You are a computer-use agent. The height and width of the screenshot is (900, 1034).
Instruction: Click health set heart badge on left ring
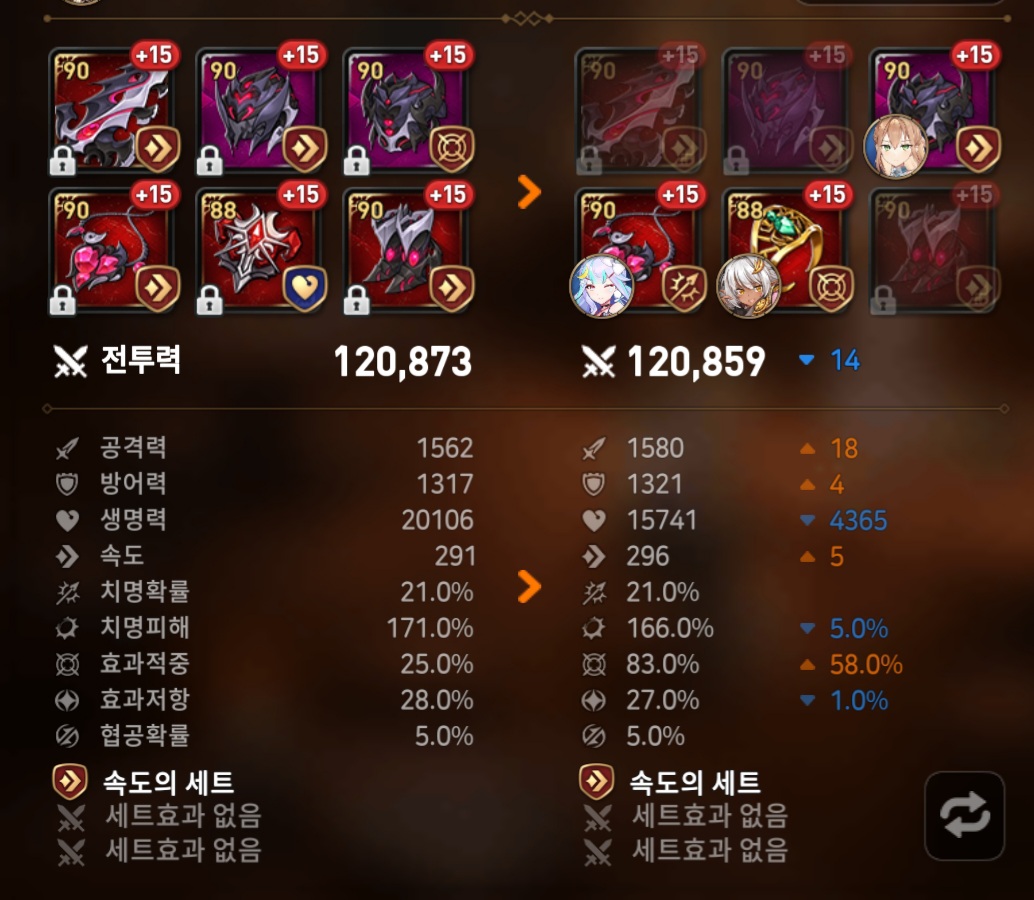(305, 288)
